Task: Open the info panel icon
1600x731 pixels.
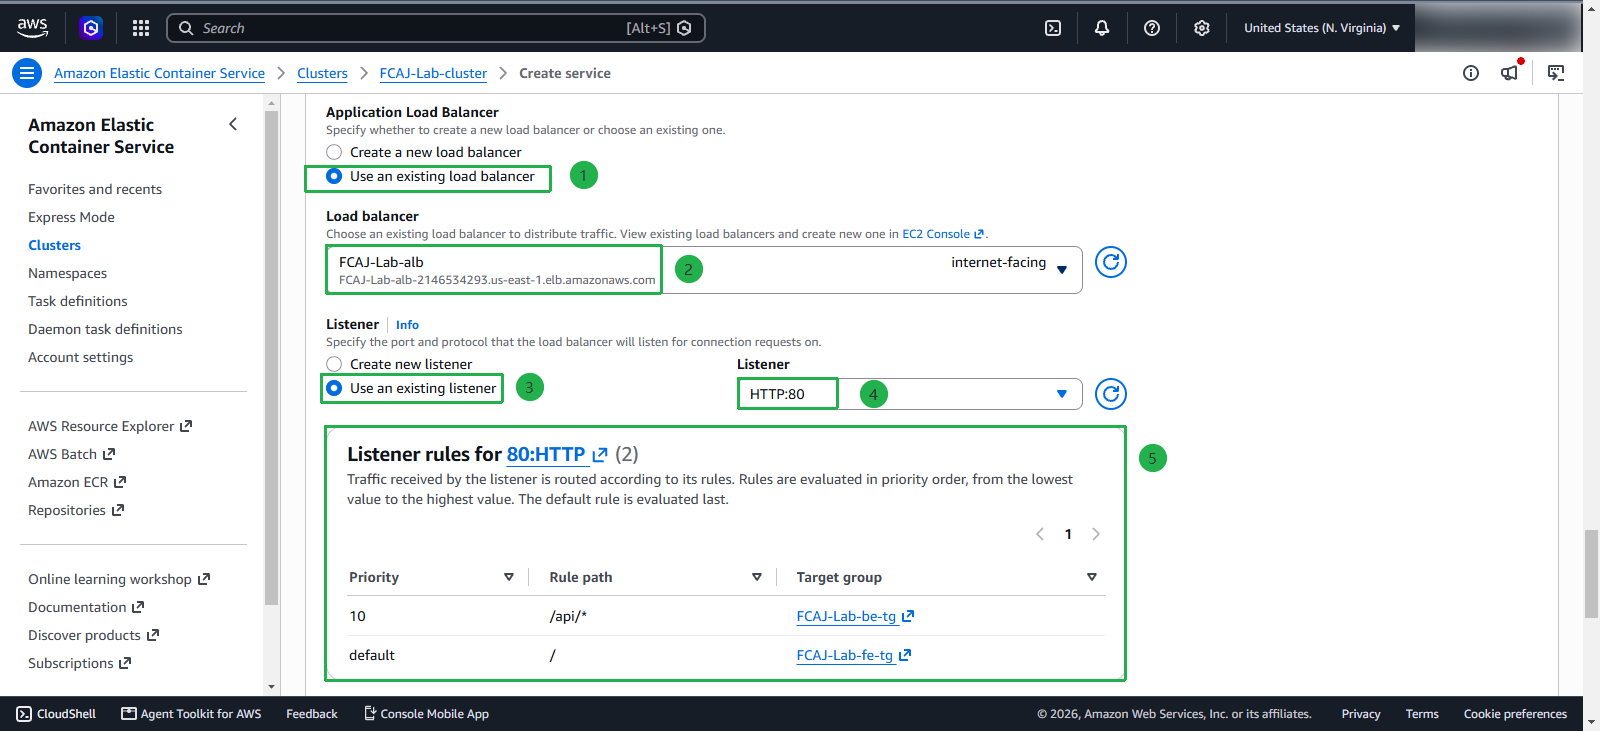Action: click(1471, 73)
